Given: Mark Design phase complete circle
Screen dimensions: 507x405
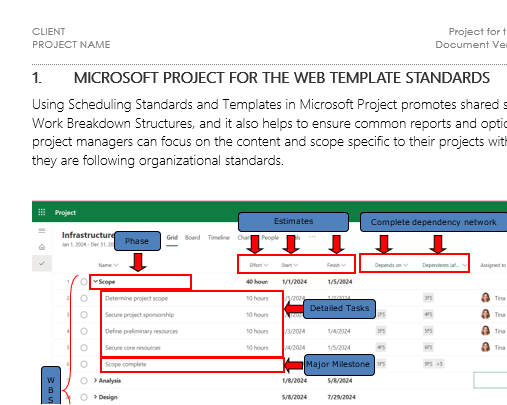Looking at the screenshot, I should 84,397.
